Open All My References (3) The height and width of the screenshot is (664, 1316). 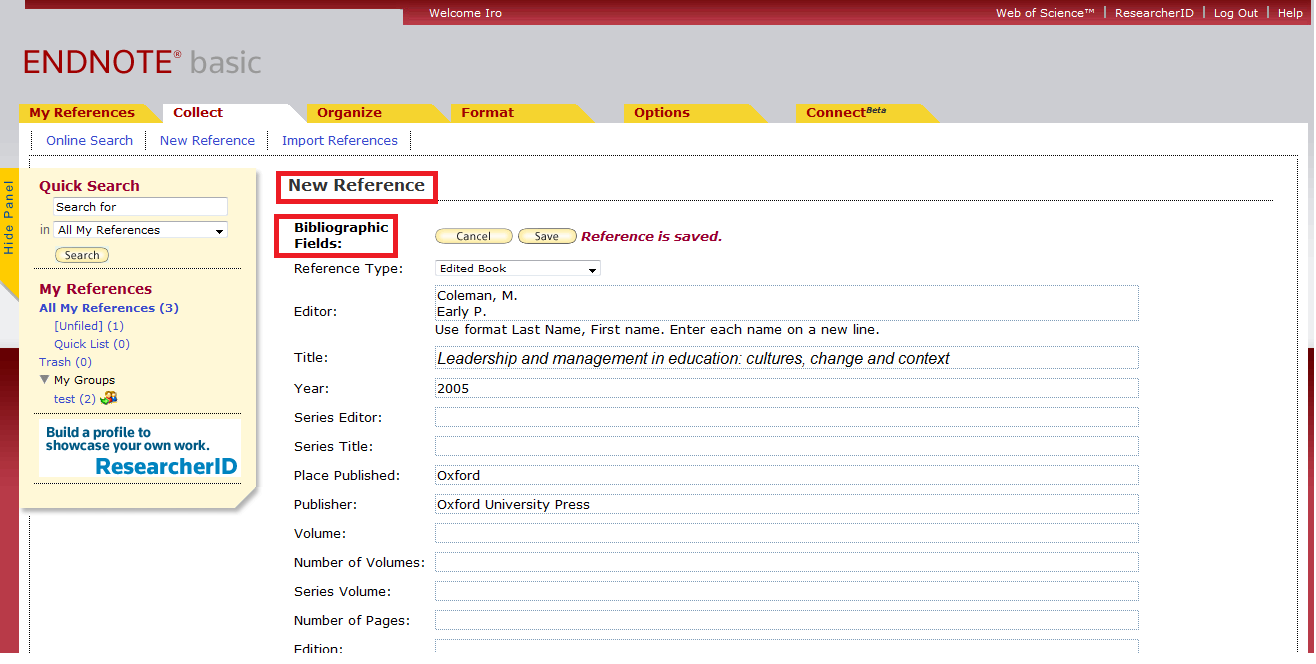click(109, 308)
